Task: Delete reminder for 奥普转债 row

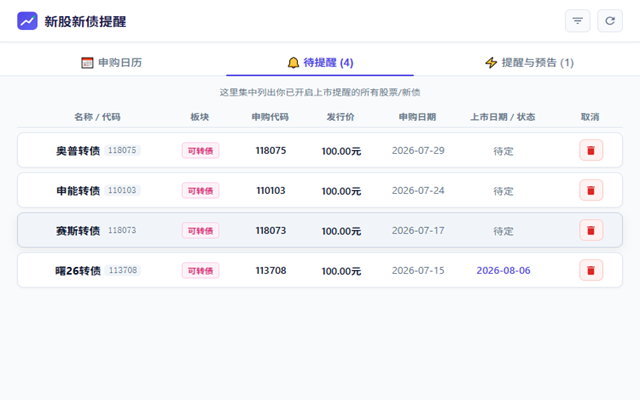Action: (x=591, y=150)
